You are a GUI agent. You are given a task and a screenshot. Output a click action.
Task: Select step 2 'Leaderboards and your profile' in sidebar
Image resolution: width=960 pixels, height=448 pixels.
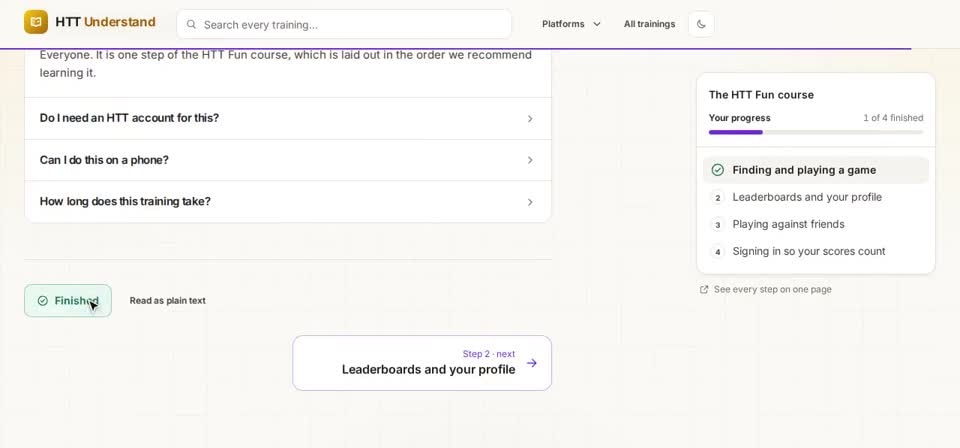coord(816,197)
